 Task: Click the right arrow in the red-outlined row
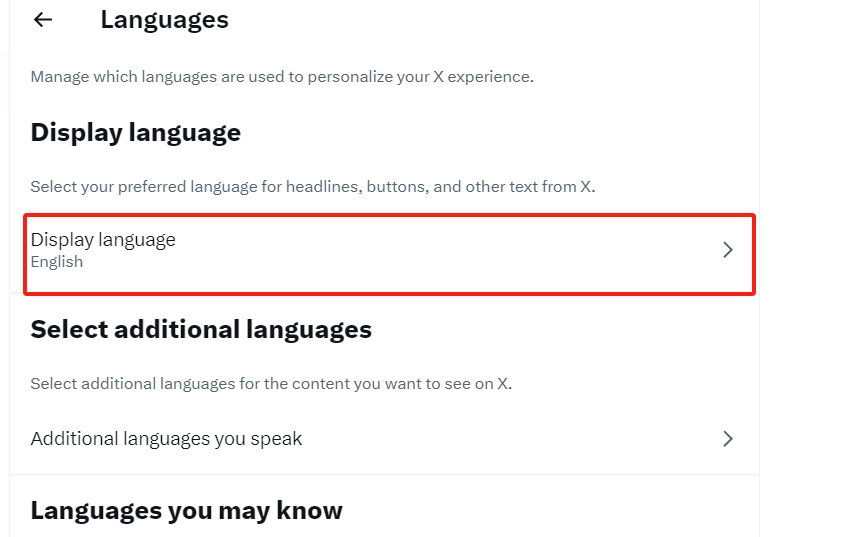[728, 250]
